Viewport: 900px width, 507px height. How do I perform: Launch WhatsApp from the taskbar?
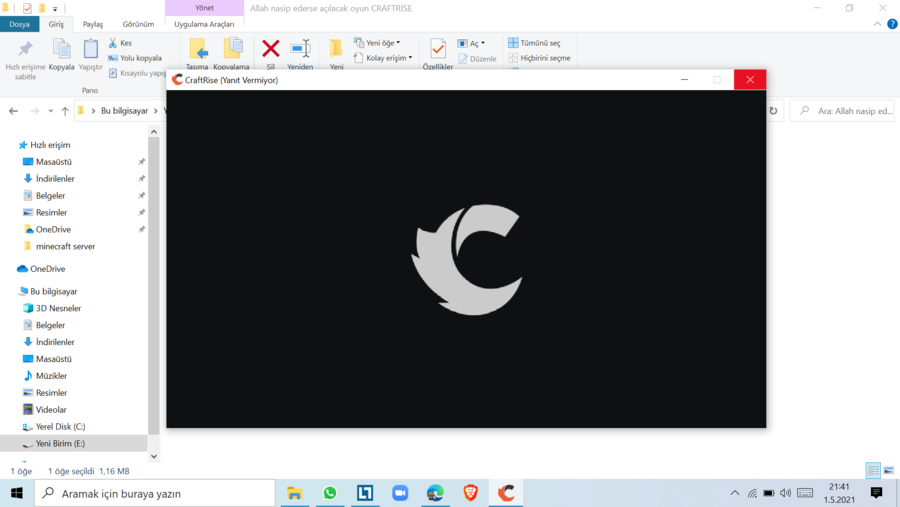point(330,493)
